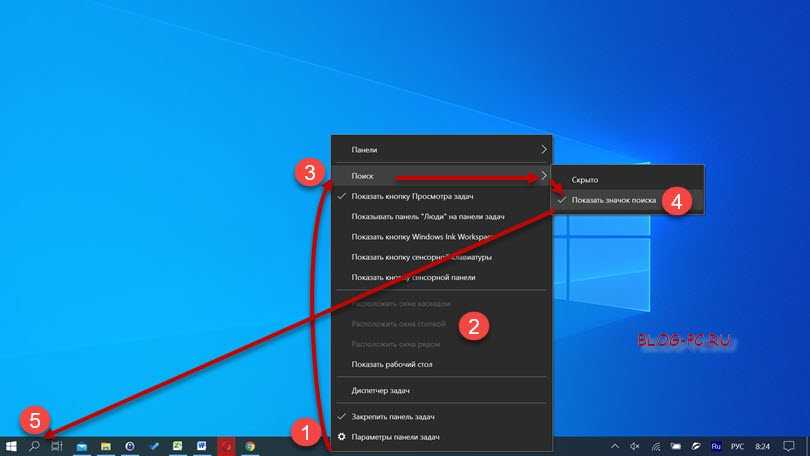Toggle Закрепить панель задач option
The height and width of the screenshot is (456, 810).
click(392, 416)
